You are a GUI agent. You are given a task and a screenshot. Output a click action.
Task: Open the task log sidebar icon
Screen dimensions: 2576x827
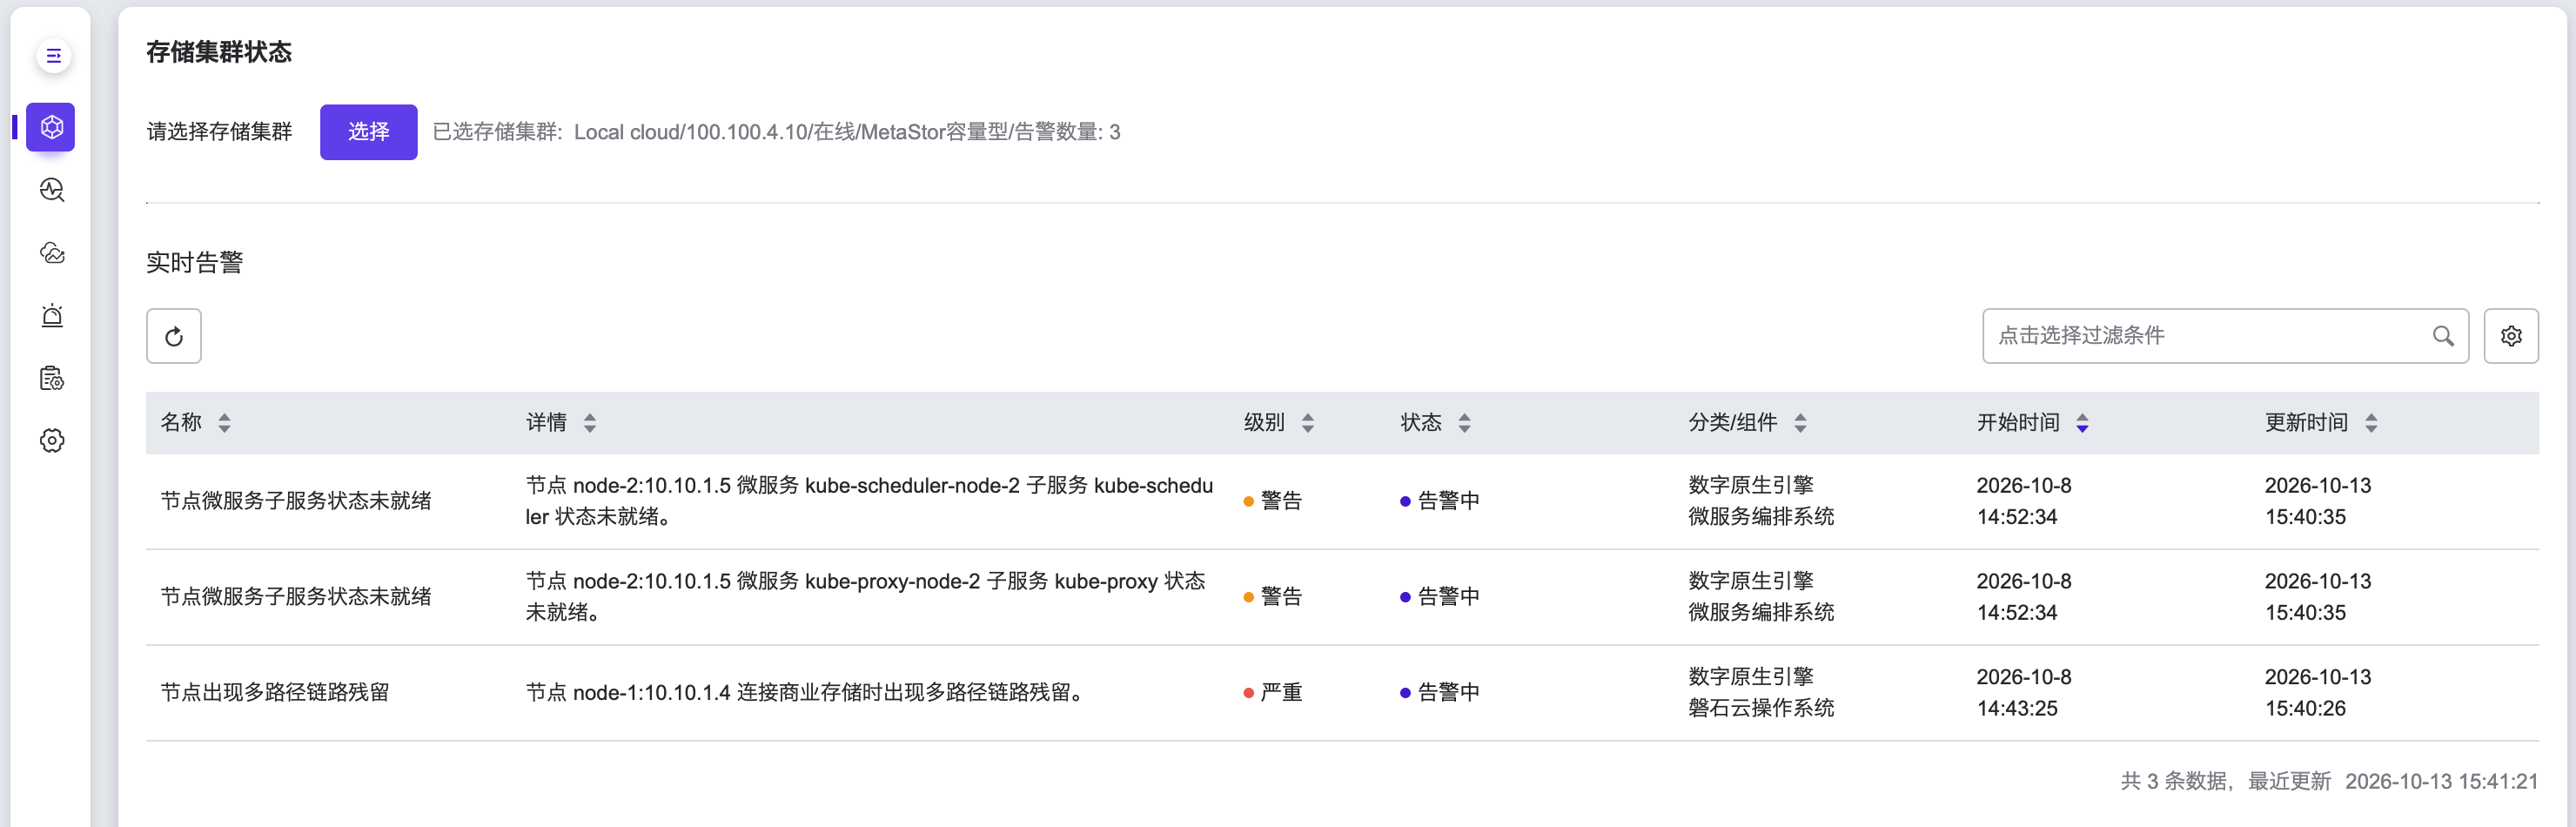click(52, 378)
